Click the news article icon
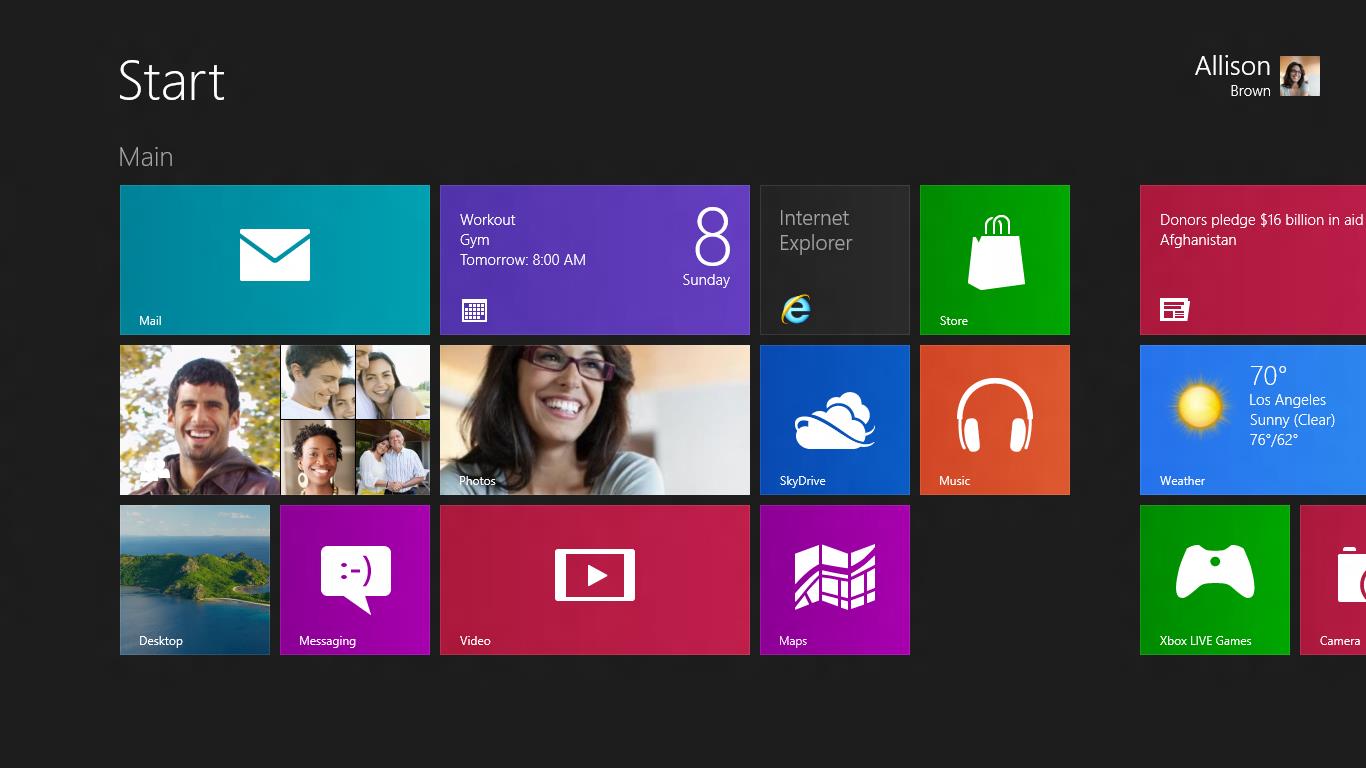This screenshot has width=1366, height=768. click(x=1174, y=310)
